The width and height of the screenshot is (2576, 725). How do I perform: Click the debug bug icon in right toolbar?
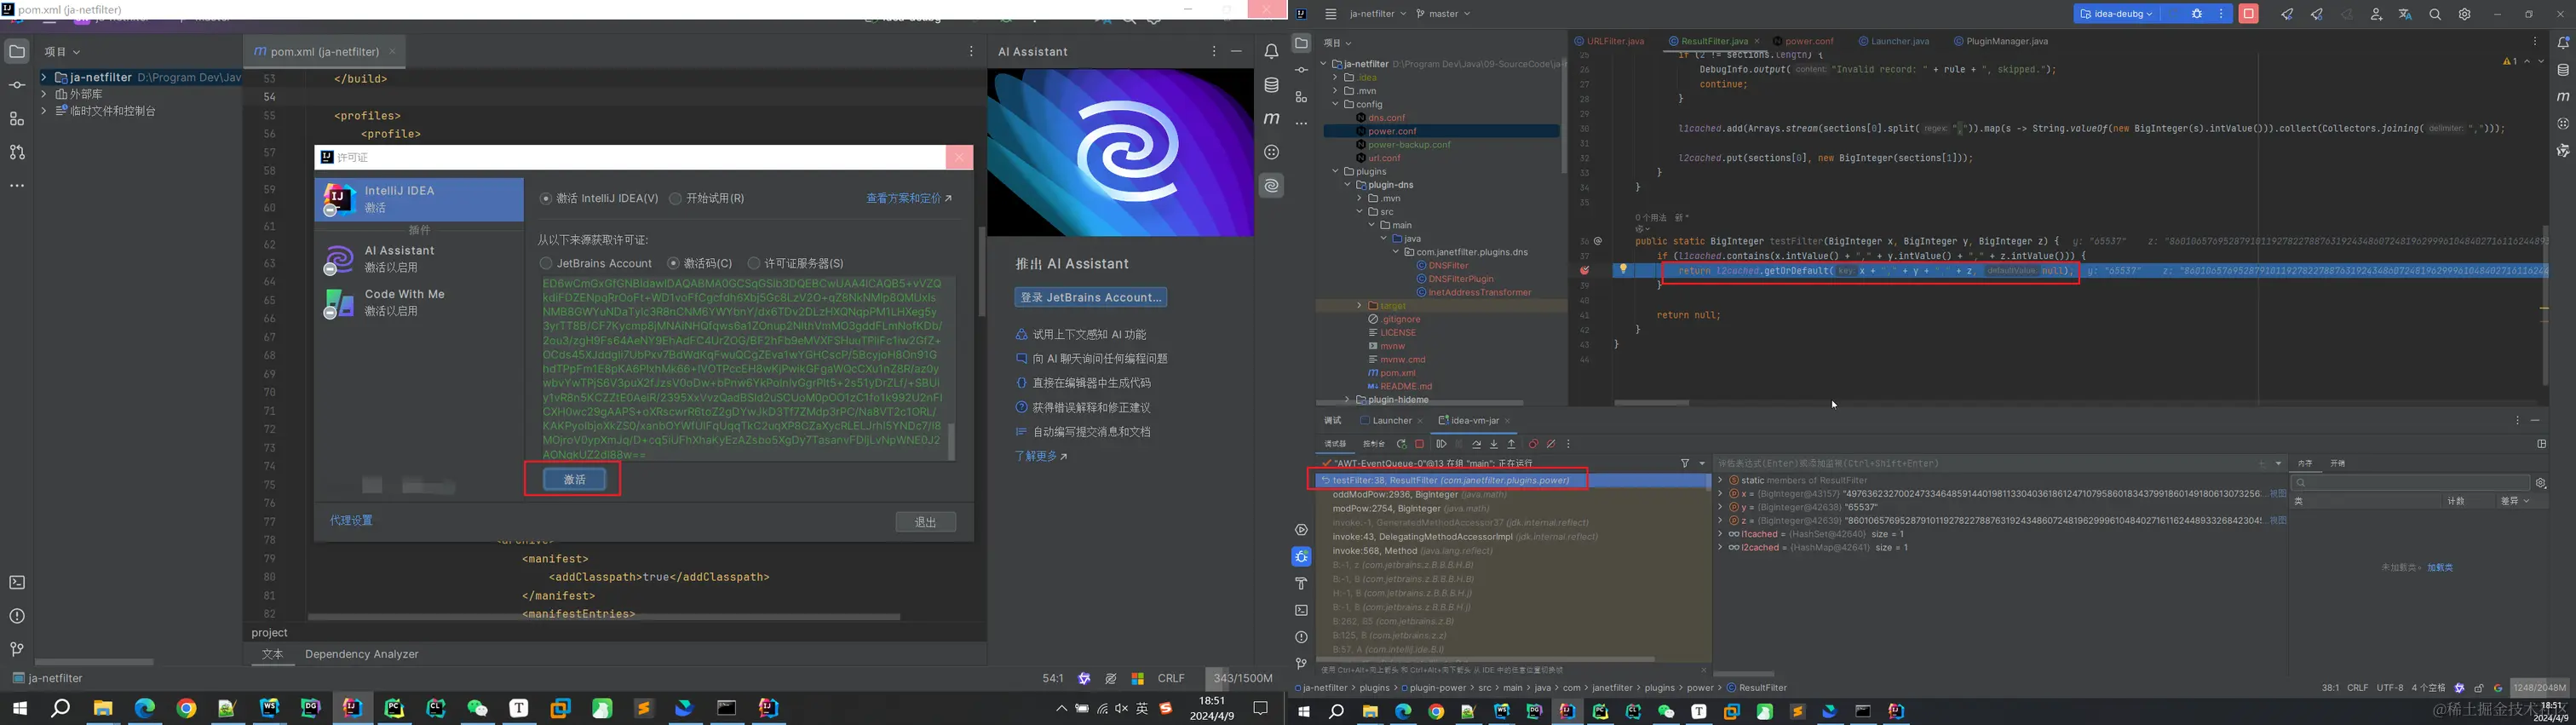pyautogui.click(x=2197, y=14)
